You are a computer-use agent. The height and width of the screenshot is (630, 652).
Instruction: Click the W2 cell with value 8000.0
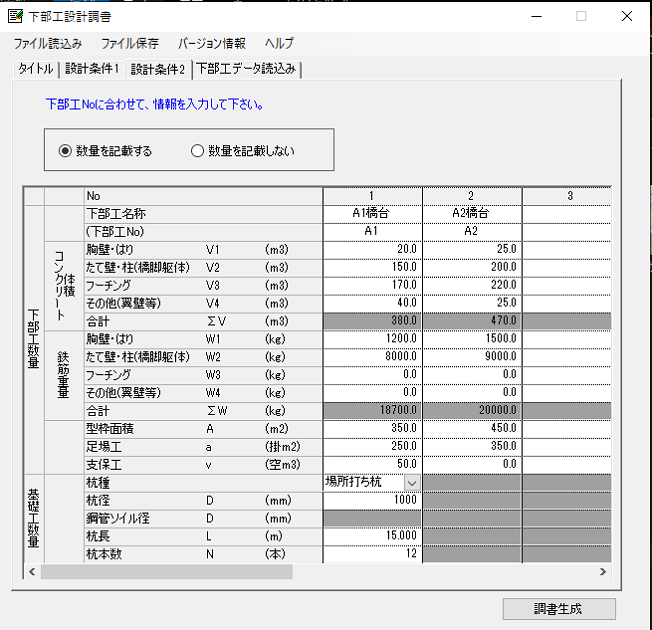coord(373,357)
